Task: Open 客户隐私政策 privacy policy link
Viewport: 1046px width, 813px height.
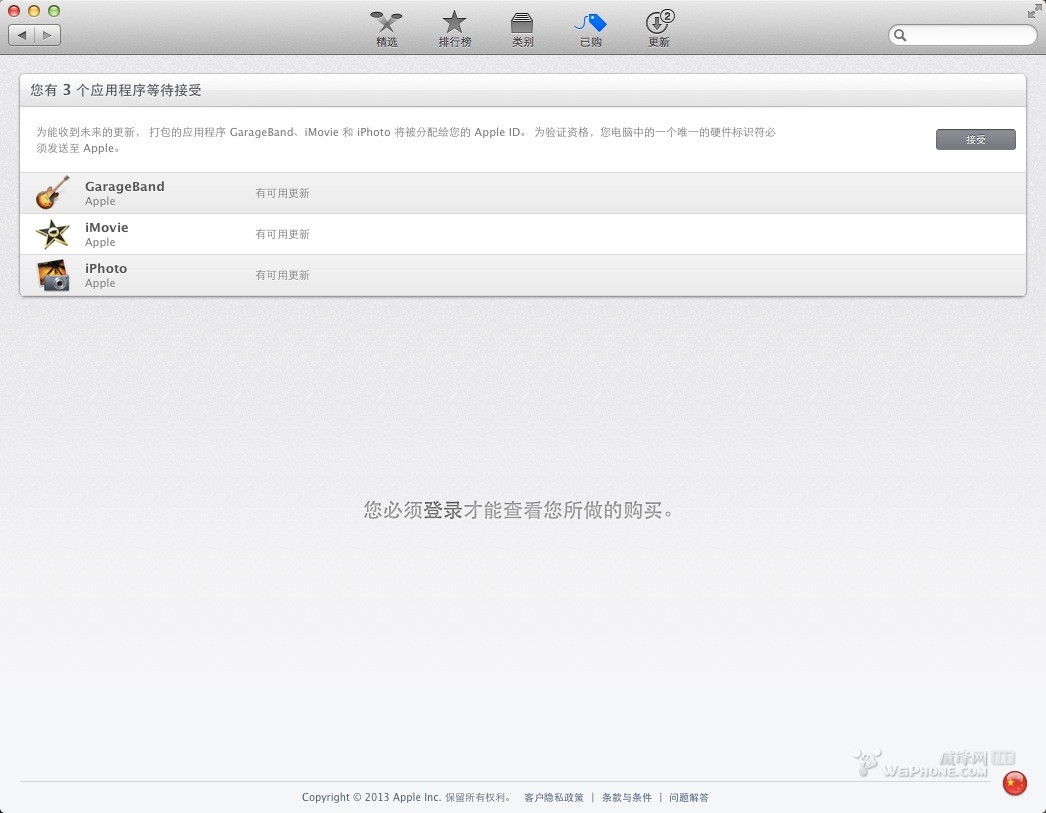Action: point(554,797)
